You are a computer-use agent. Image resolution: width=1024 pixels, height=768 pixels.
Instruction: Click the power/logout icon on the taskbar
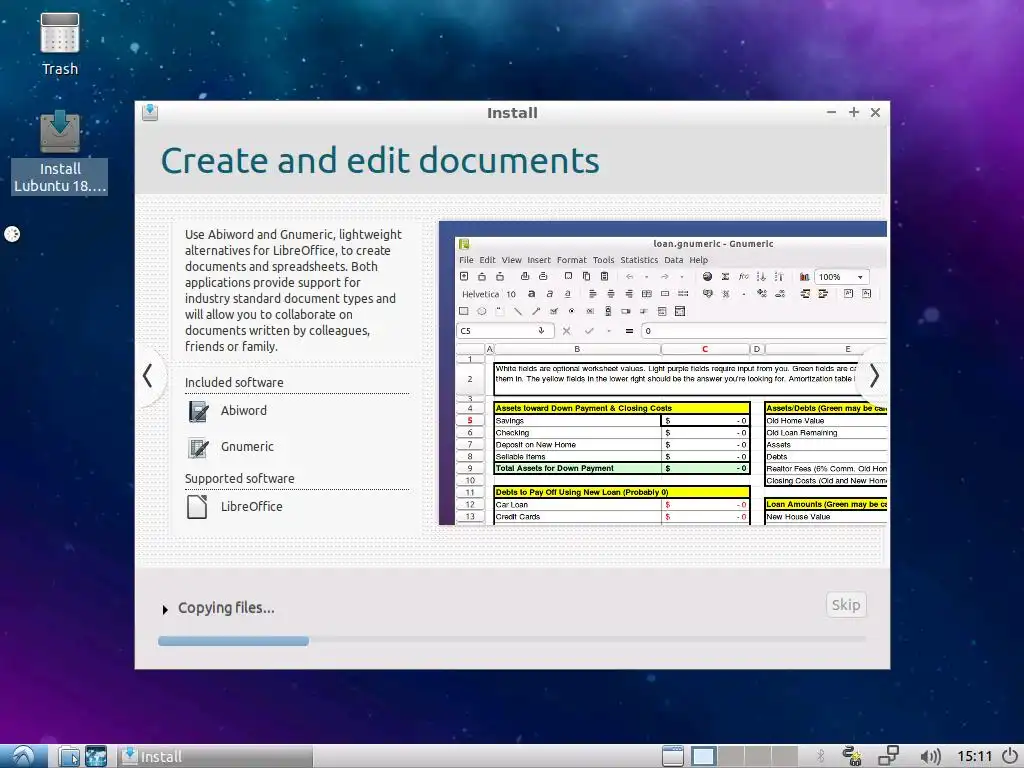pyautogui.click(x=1010, y=756)
